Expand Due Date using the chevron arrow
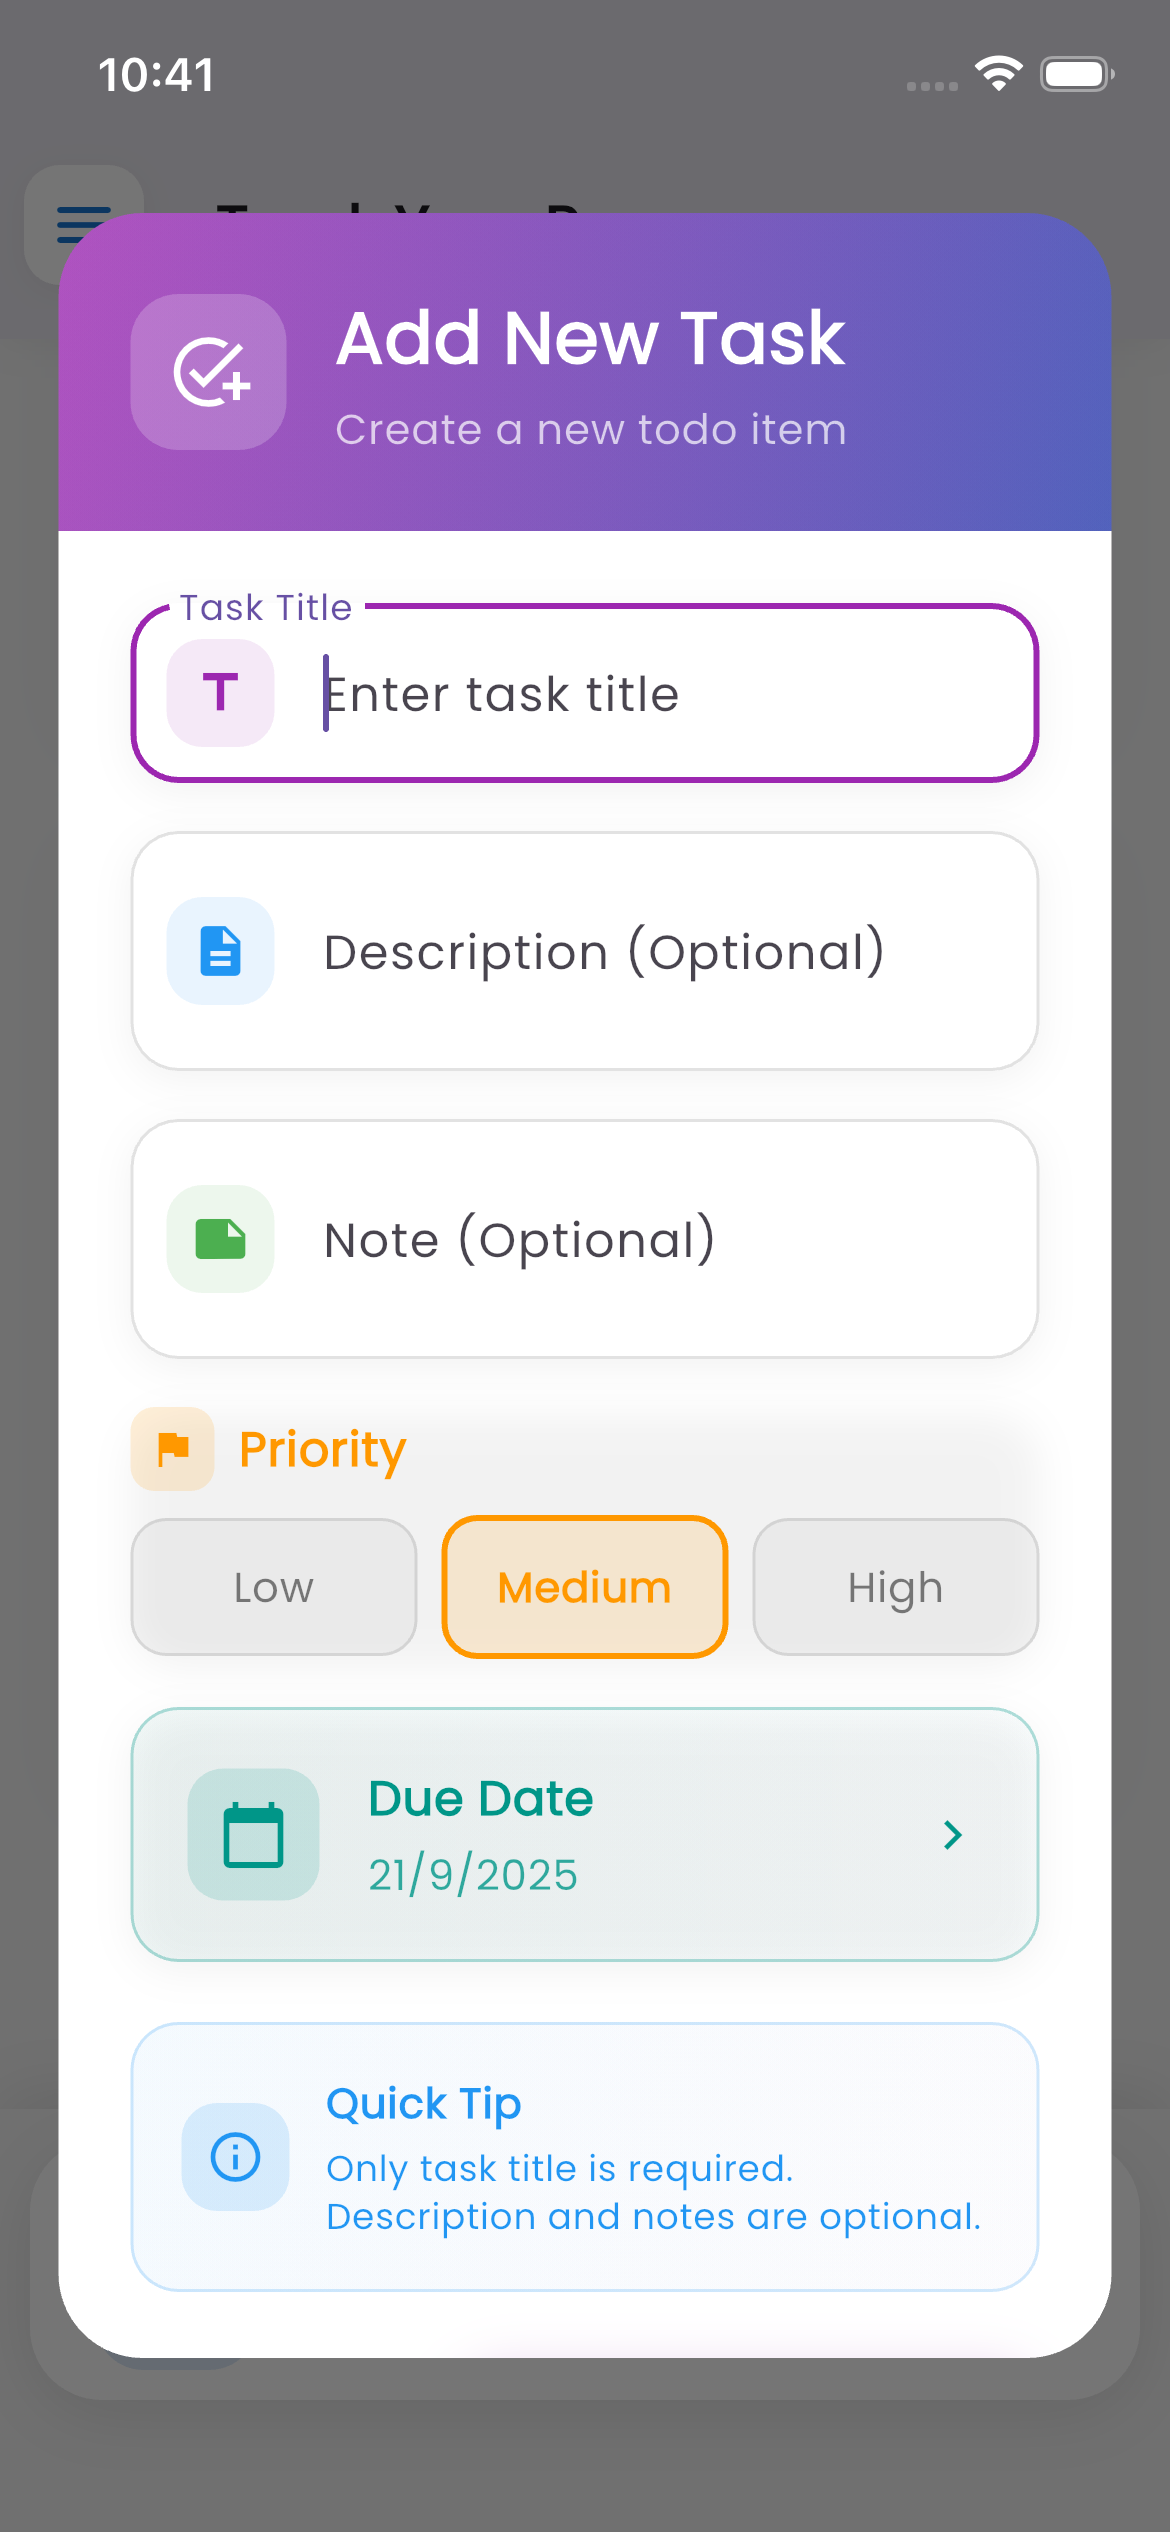The height and width of the screenshot is (2532, 1170). pyautogui.click(x=951, y=1834)
